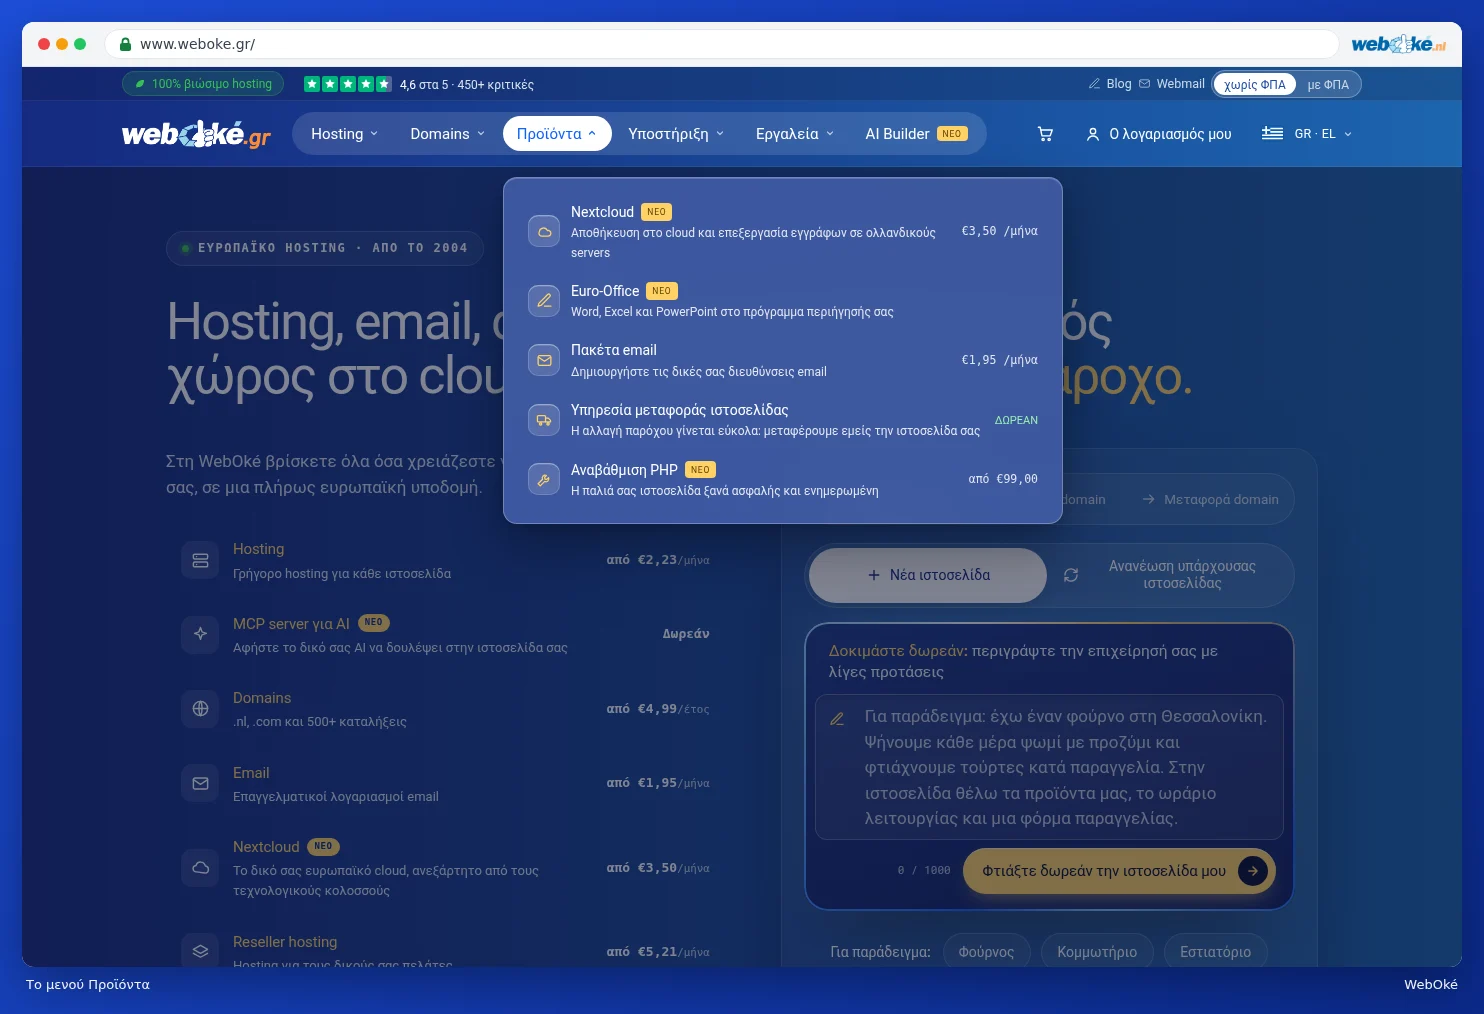Pick the Κομμωτήριο example chip
Screen dimensions: 1484x1014
pos(1097,952)
